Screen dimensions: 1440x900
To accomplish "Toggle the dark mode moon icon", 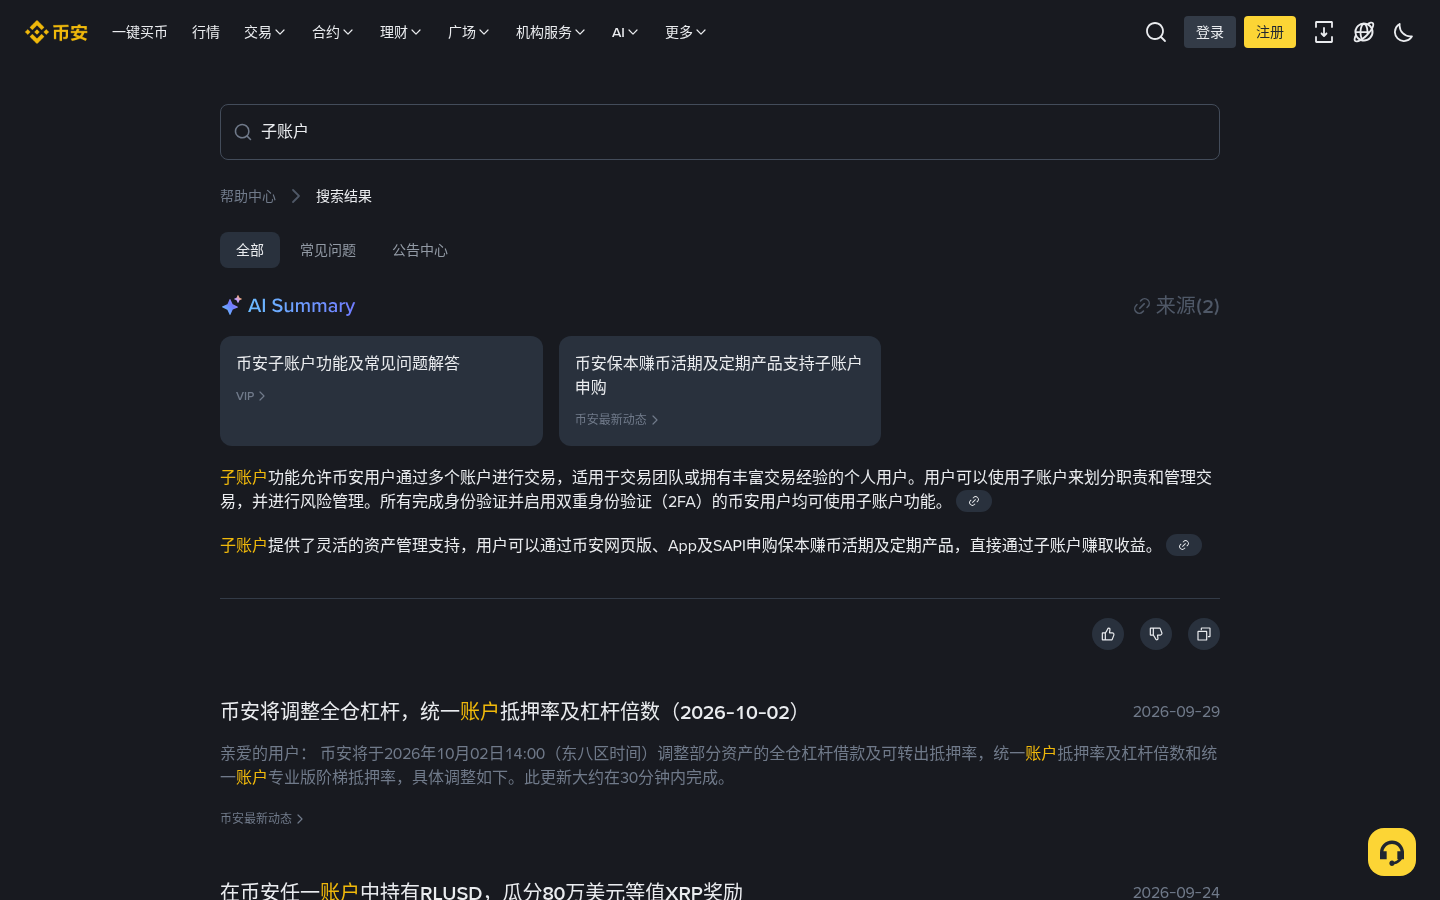I will click(x=1404, y=32).
